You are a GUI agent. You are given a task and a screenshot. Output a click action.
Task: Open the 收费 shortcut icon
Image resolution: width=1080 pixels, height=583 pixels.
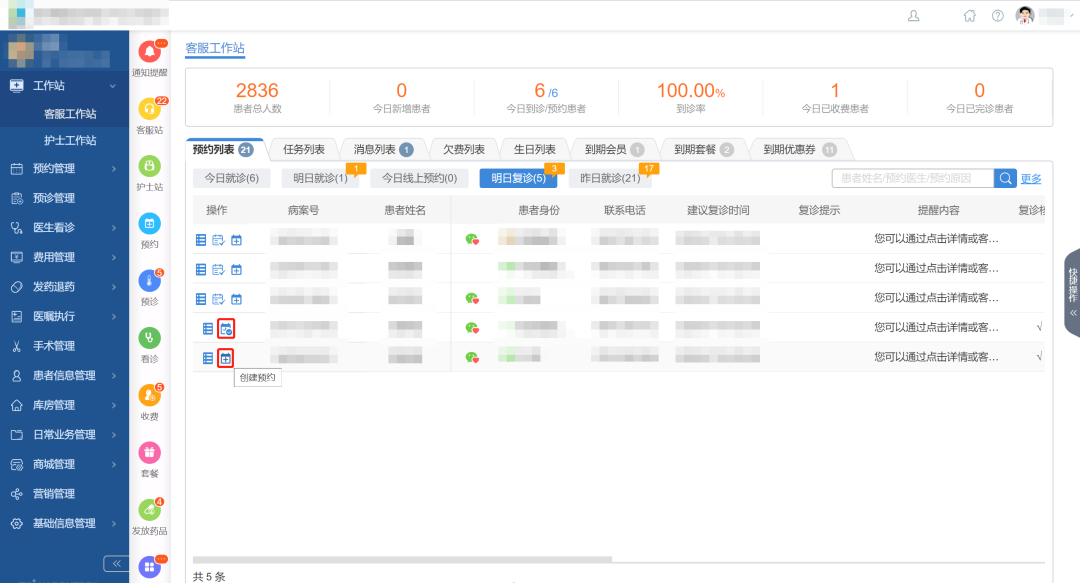149,396
